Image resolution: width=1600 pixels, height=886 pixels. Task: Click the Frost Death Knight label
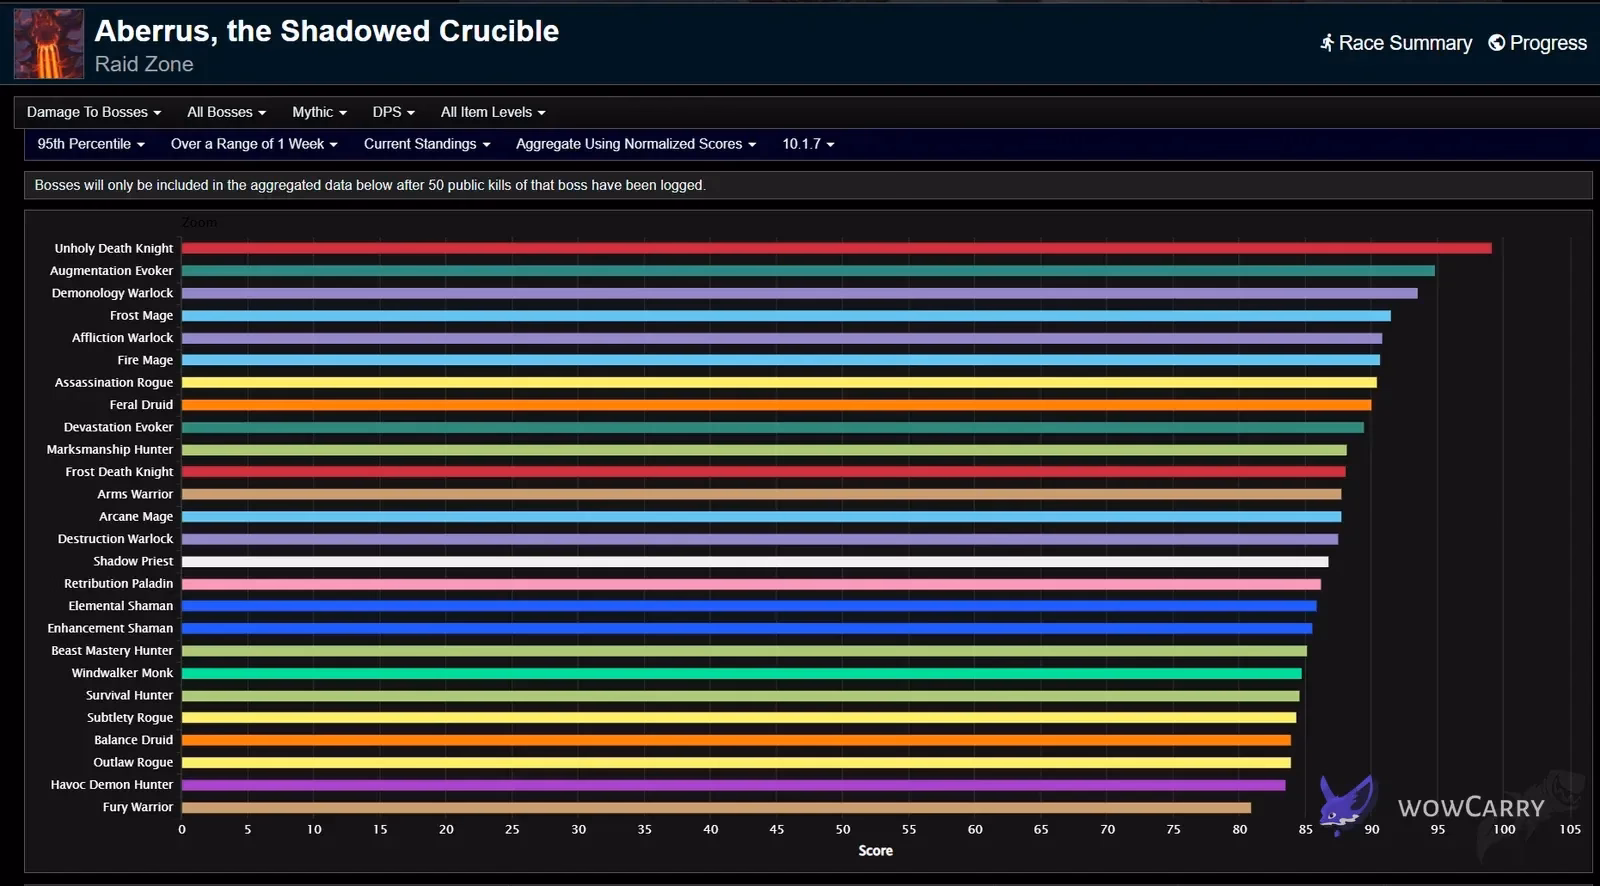pos(119,472)
